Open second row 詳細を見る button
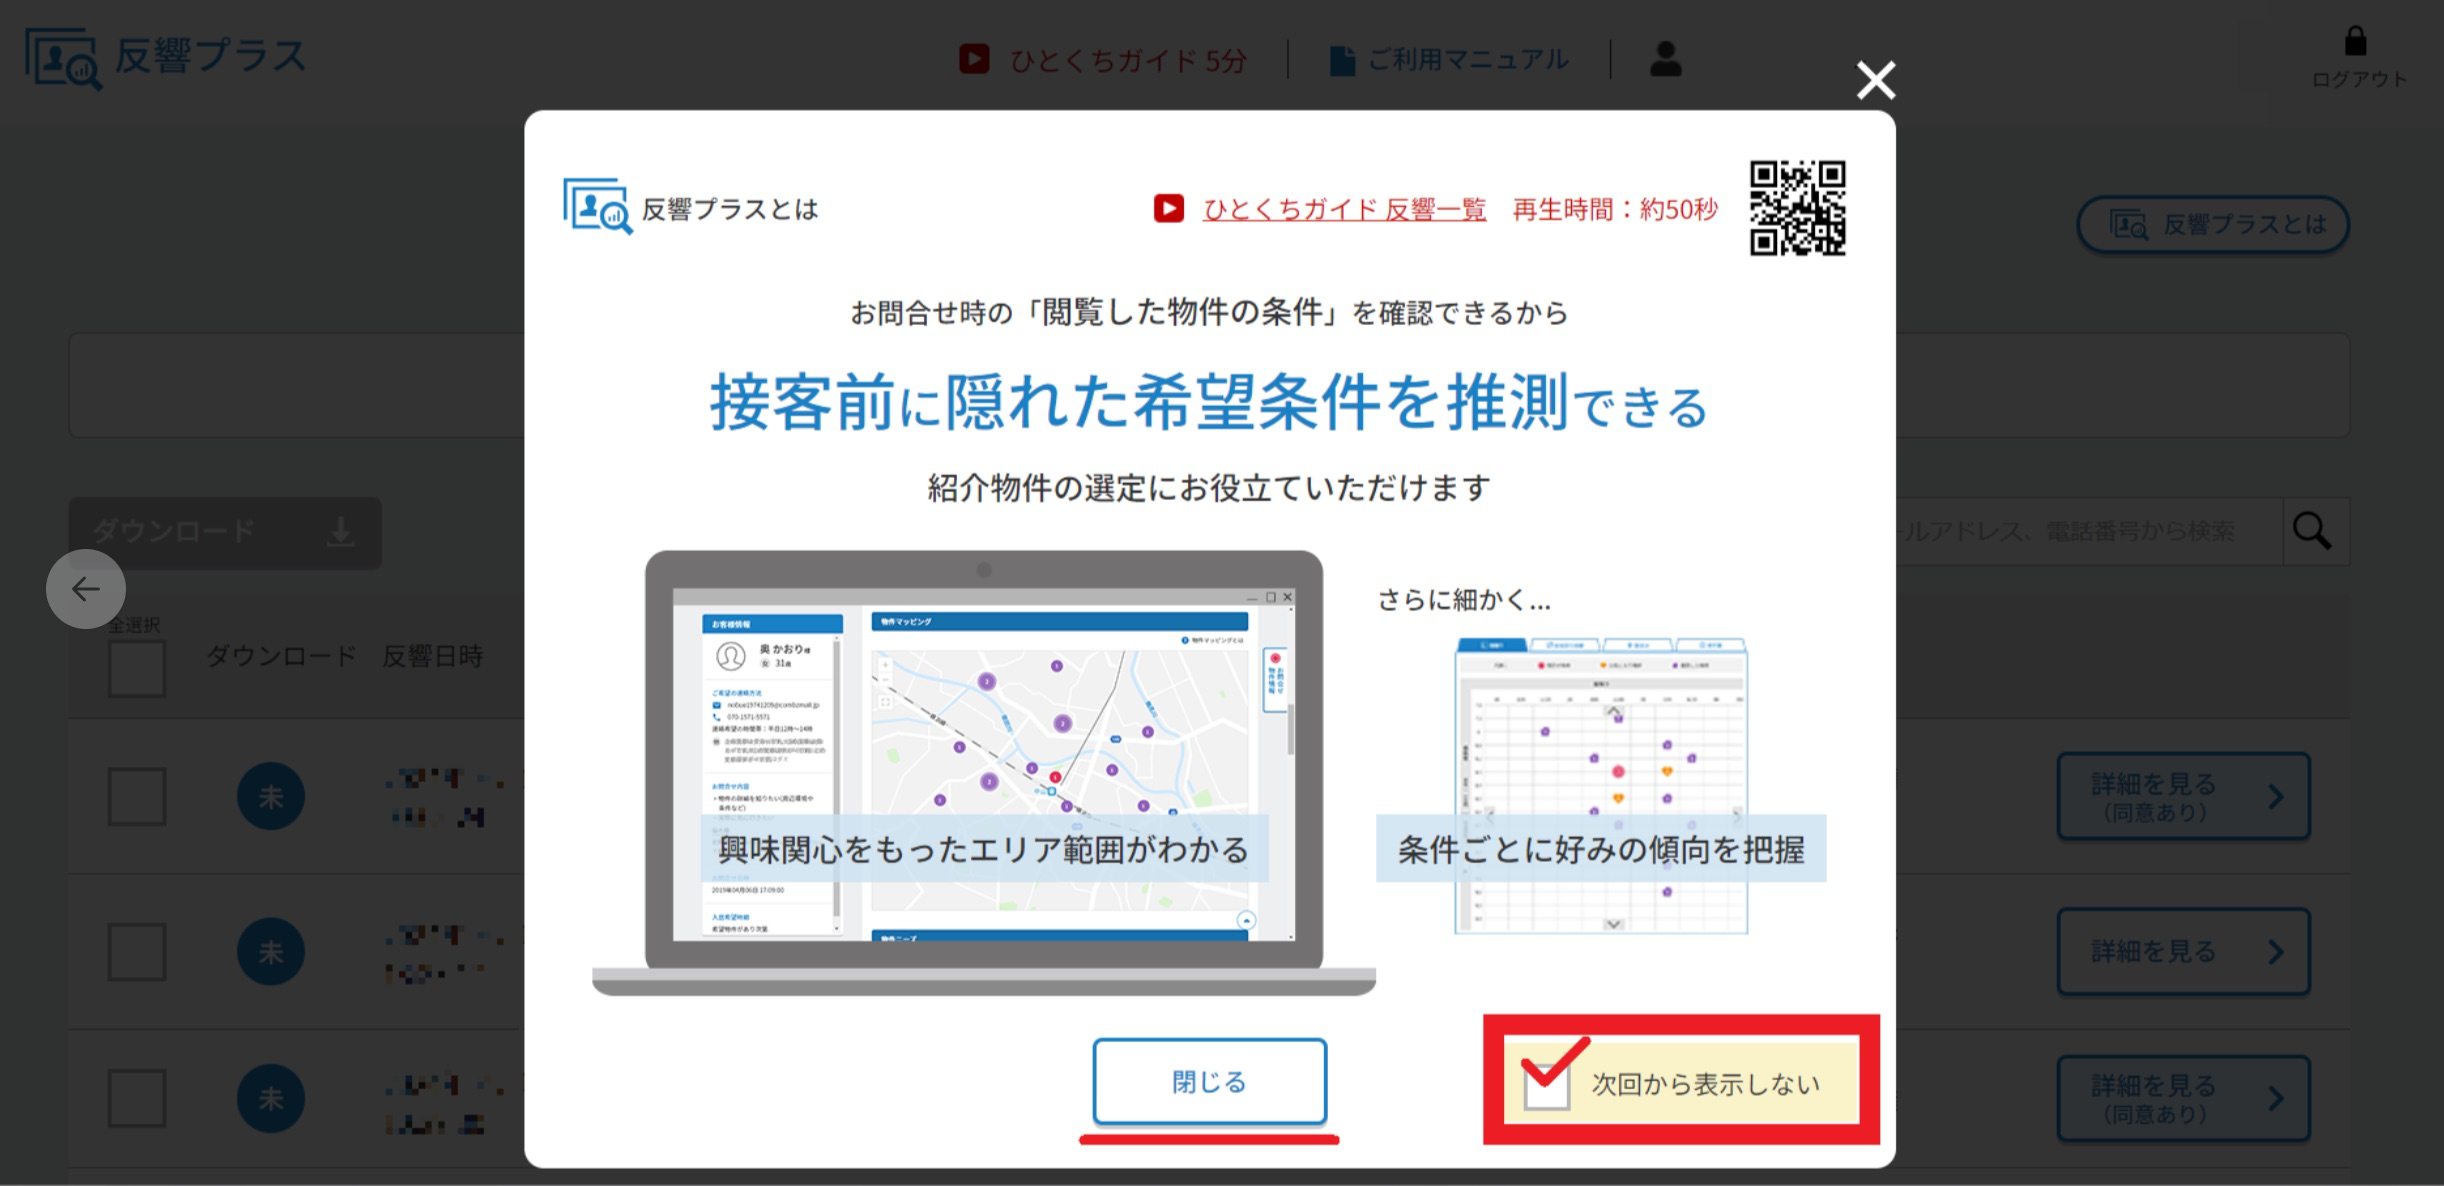The width and height of the screenshot is (2444, 1186). pos(2183,951)
